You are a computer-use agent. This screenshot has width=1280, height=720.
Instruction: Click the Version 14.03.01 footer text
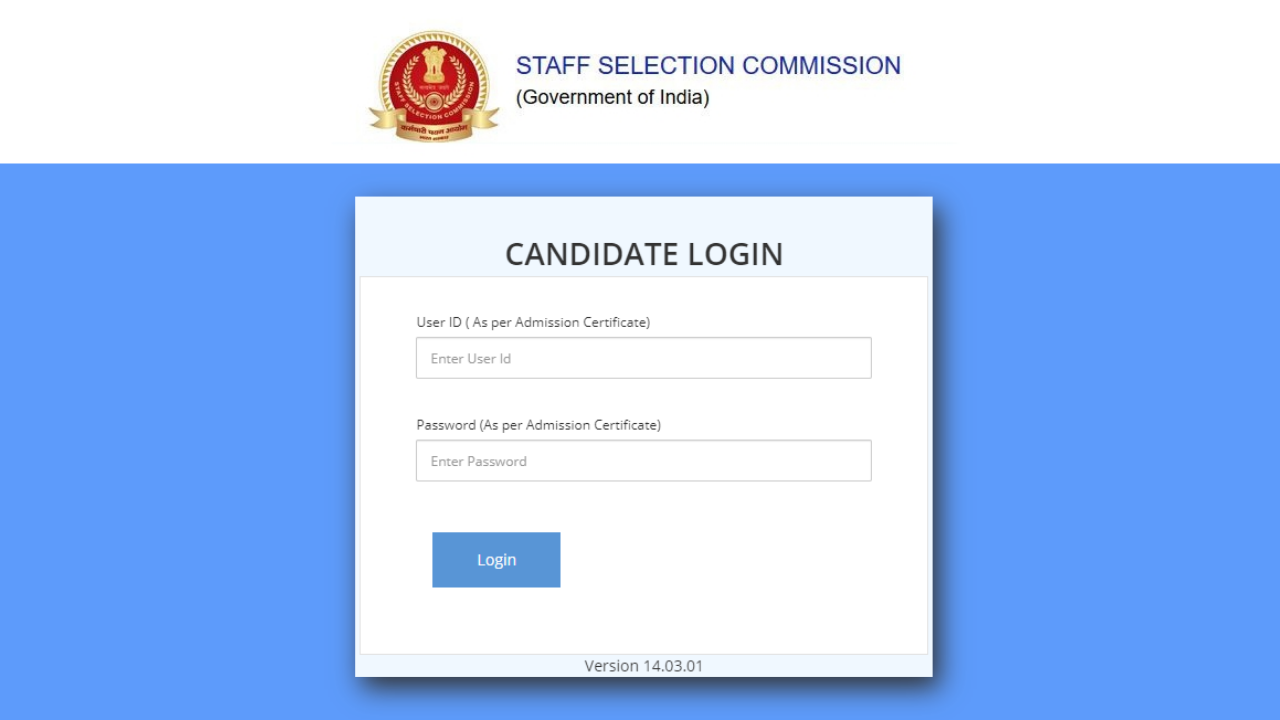click(x=644, y=666)
